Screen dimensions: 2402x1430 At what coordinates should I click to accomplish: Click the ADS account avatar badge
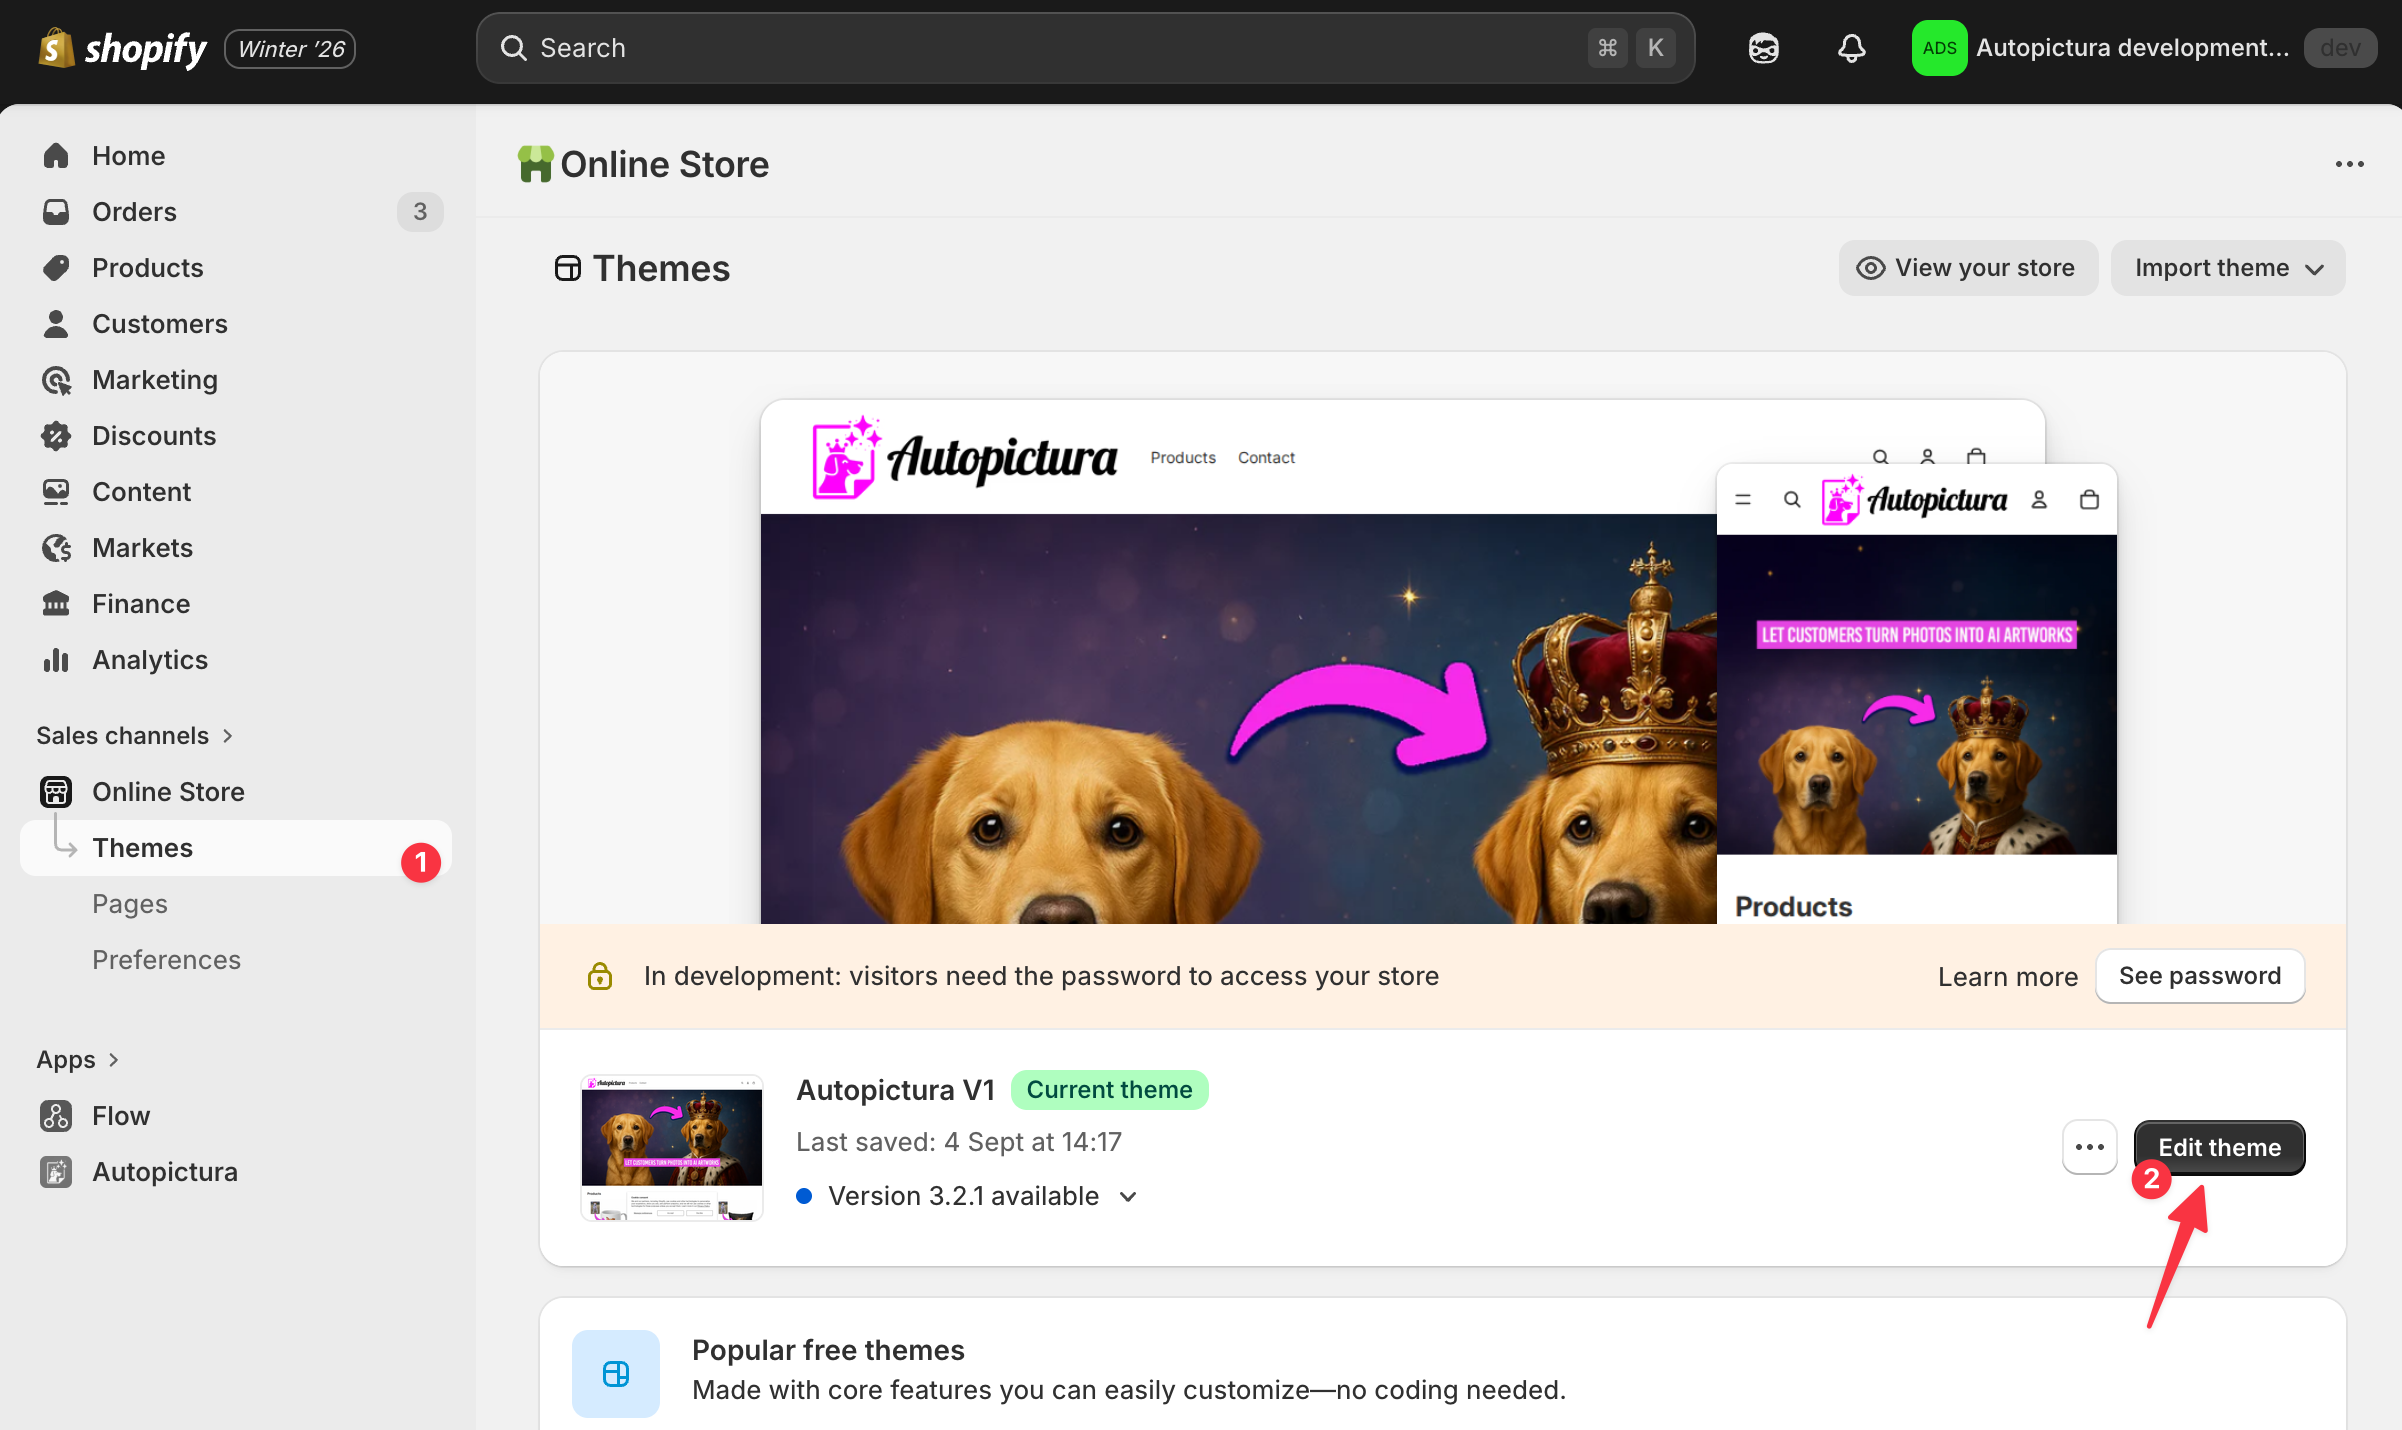1938,47
